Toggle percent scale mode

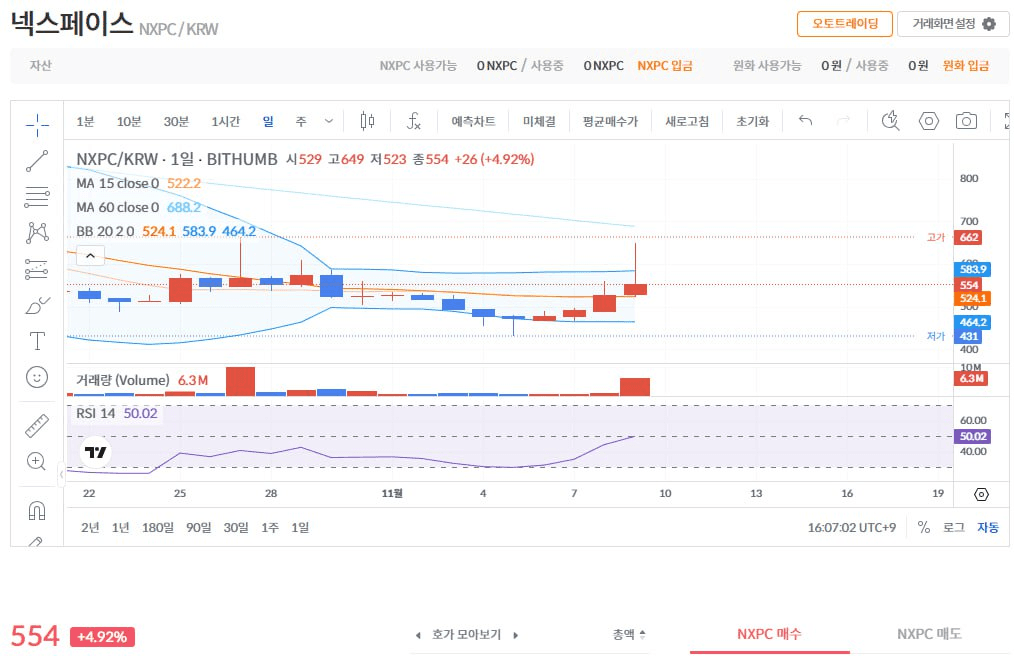923,527
